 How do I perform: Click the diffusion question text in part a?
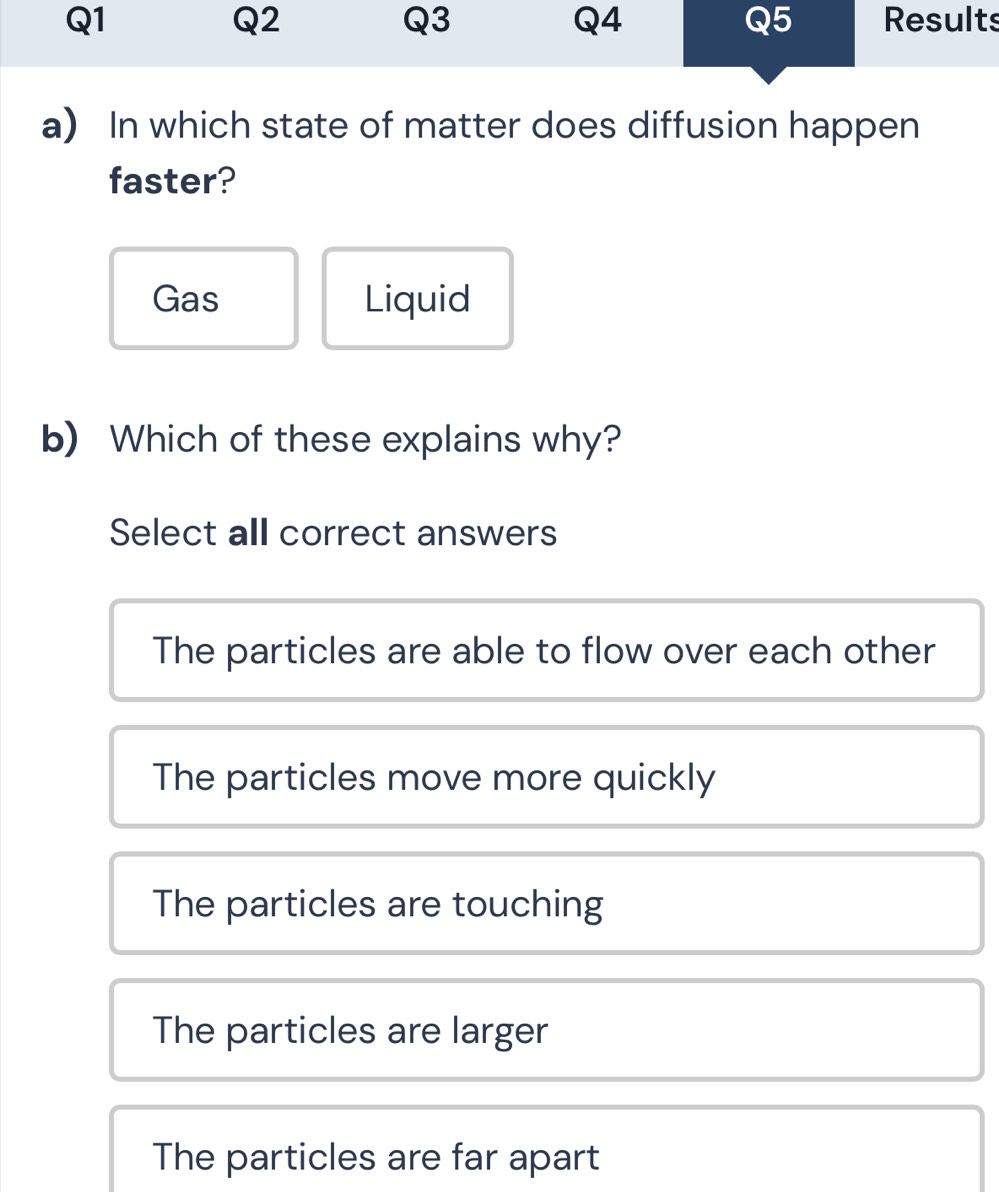514,127
